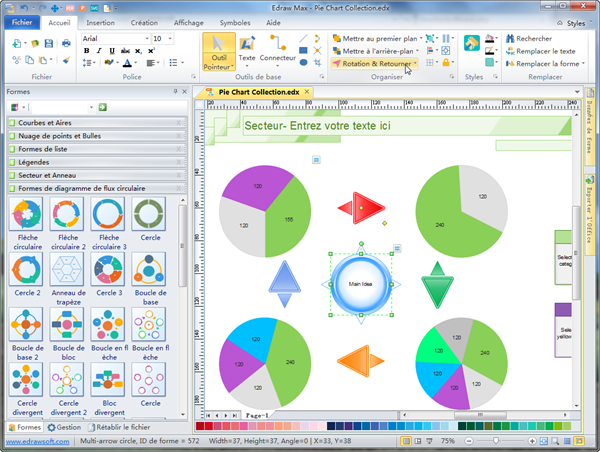Switch to the Insertion ribbon tab
The width and height of the screenshot is (600, 452).
[100, 23]
